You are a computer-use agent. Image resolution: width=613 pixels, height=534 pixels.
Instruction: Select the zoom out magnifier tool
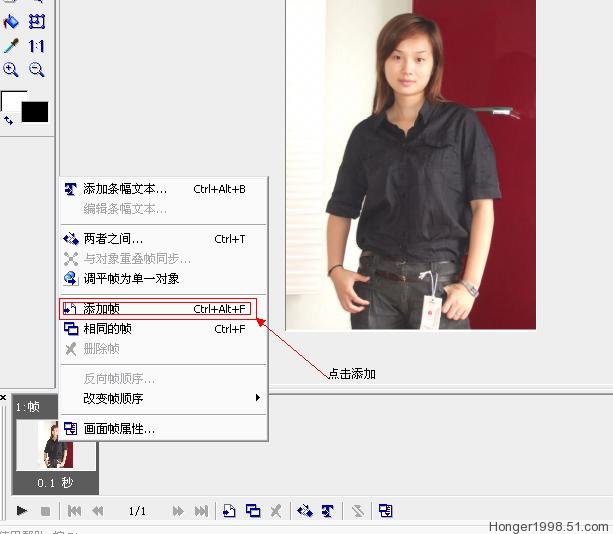coord(37,70)
